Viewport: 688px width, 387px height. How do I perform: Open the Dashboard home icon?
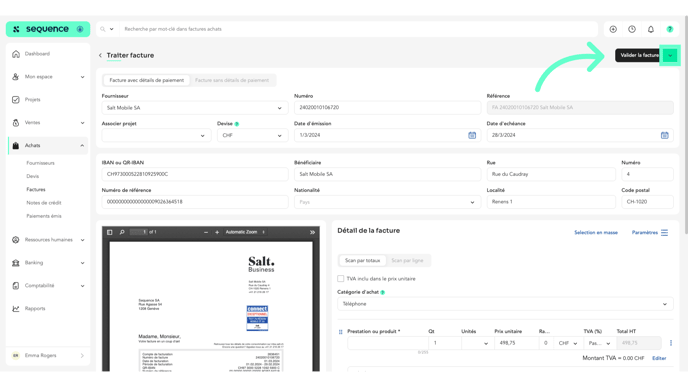pyautogui.click(x=16, y=54)
